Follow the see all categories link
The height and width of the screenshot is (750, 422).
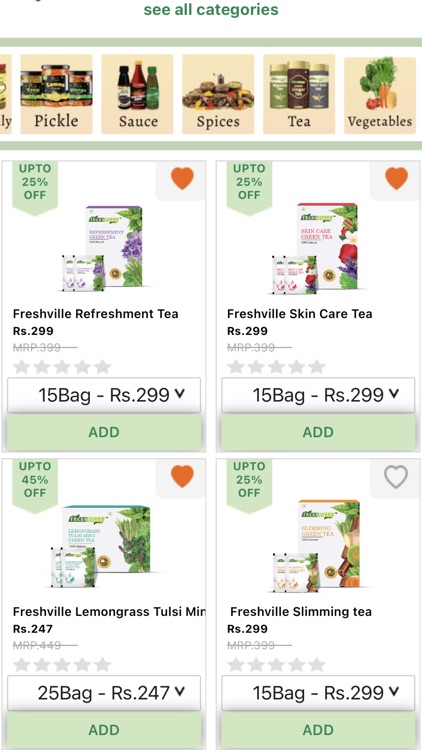click(211, 10)
